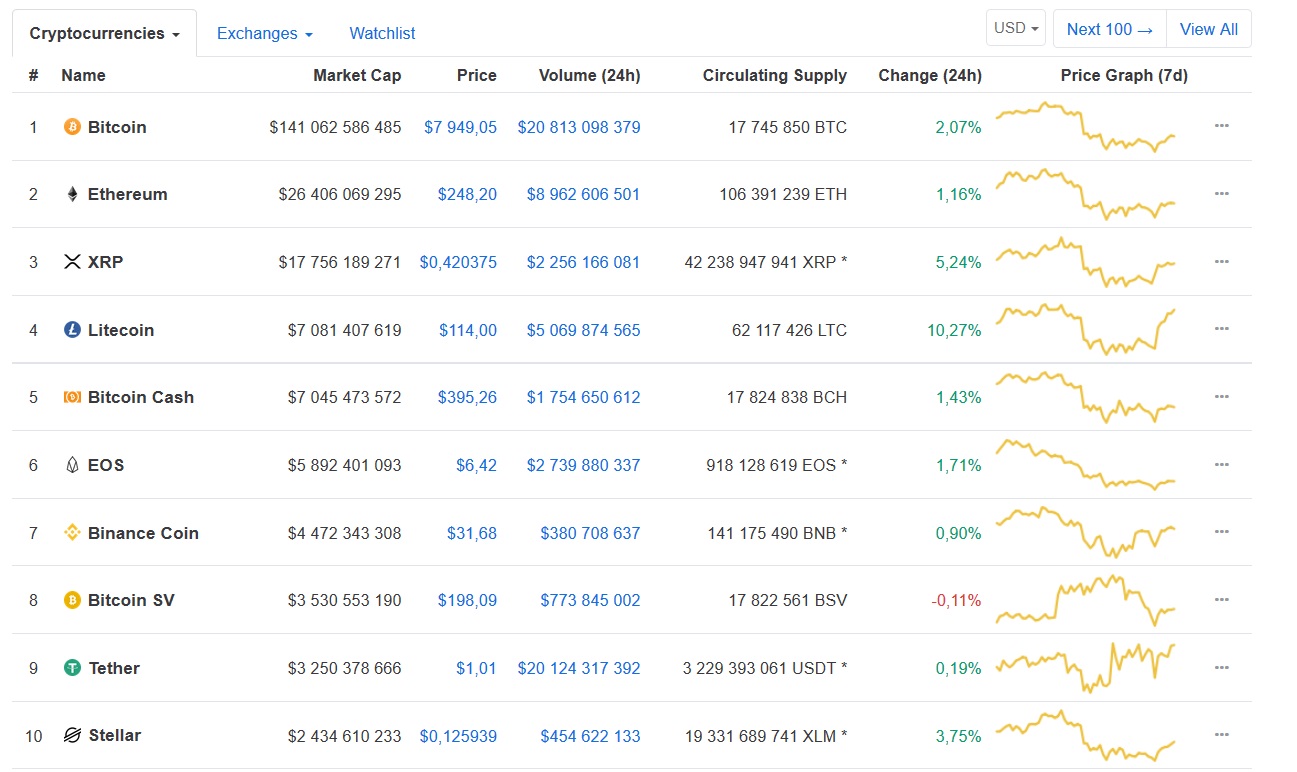Click the Litecoin logo icon
The width and height of the screenshot is (1297, 772).
[x=72, y=330]
